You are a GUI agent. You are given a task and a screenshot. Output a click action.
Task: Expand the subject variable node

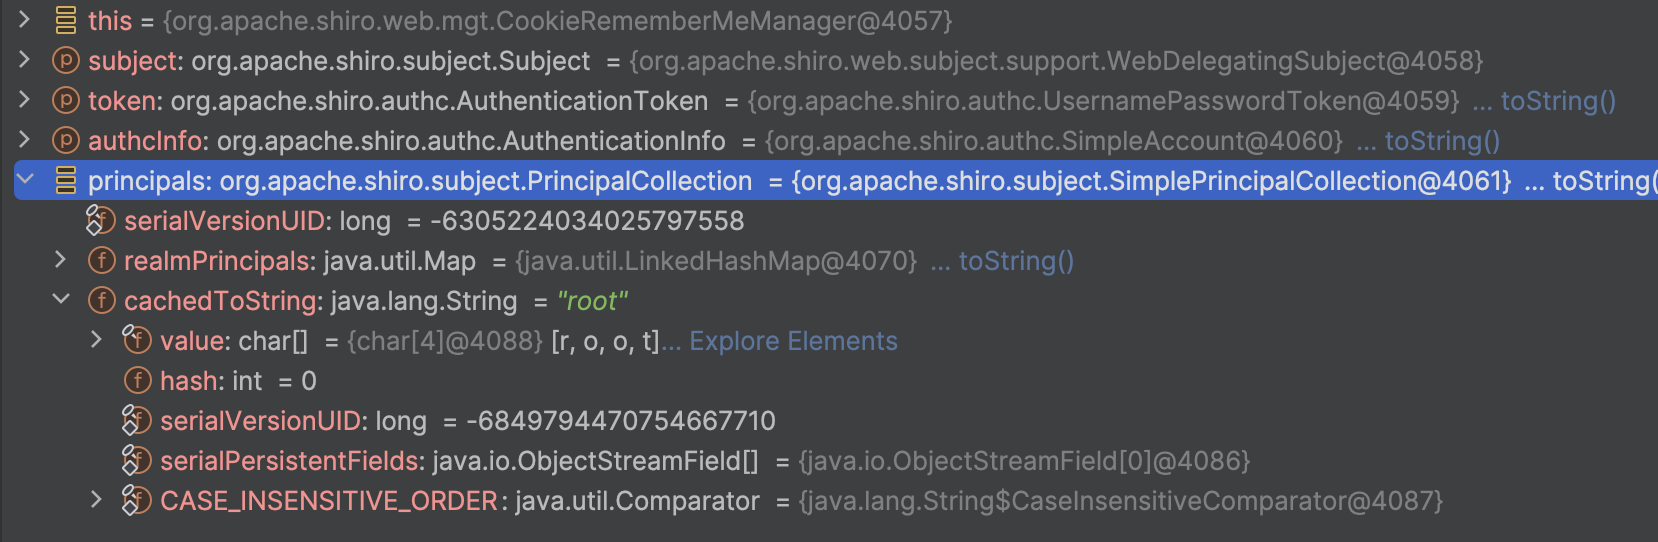point(25,59)
